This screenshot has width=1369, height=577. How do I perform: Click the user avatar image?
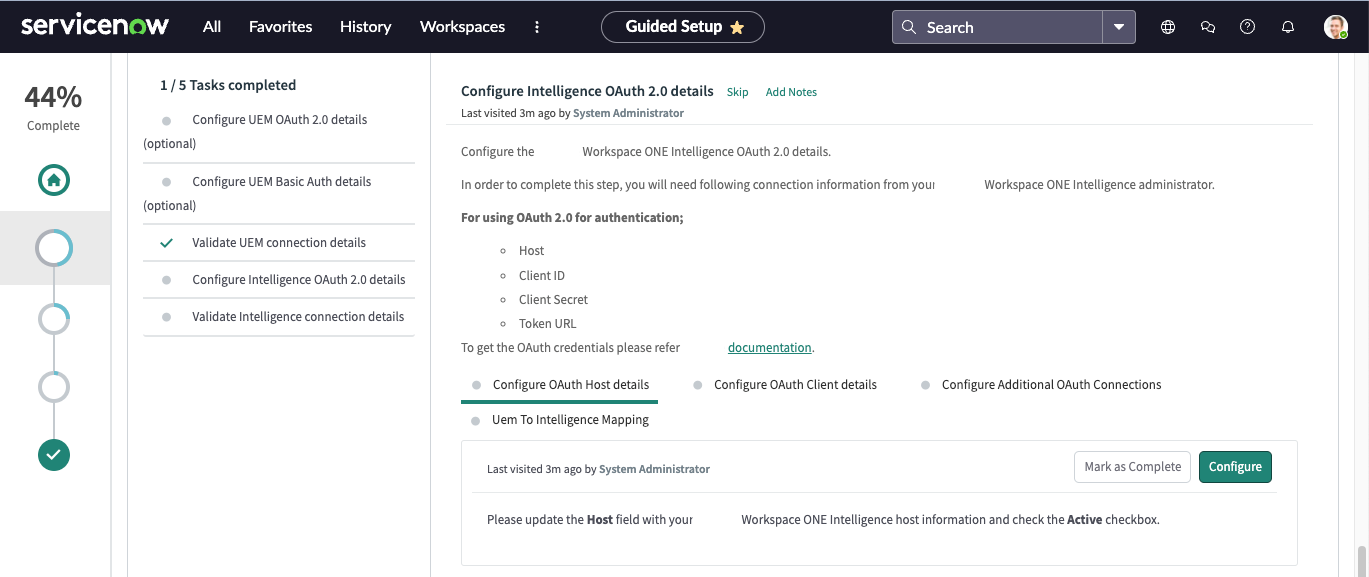point(1335,26)
